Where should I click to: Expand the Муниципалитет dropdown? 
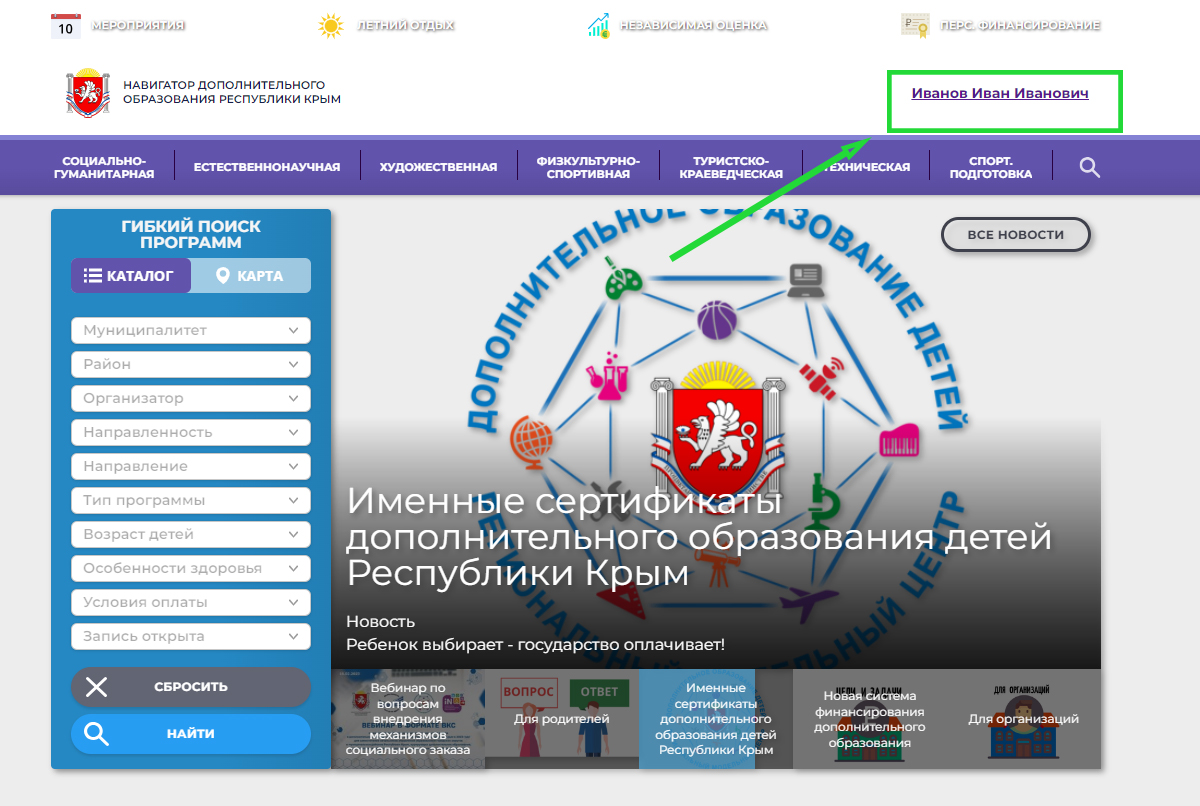(x=191, y=330)
